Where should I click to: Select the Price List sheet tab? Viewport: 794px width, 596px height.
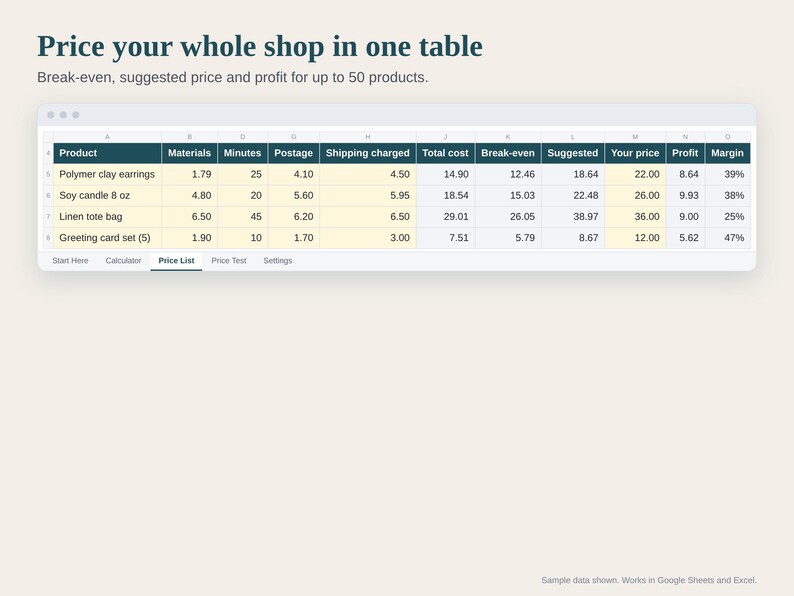[176, 261]
